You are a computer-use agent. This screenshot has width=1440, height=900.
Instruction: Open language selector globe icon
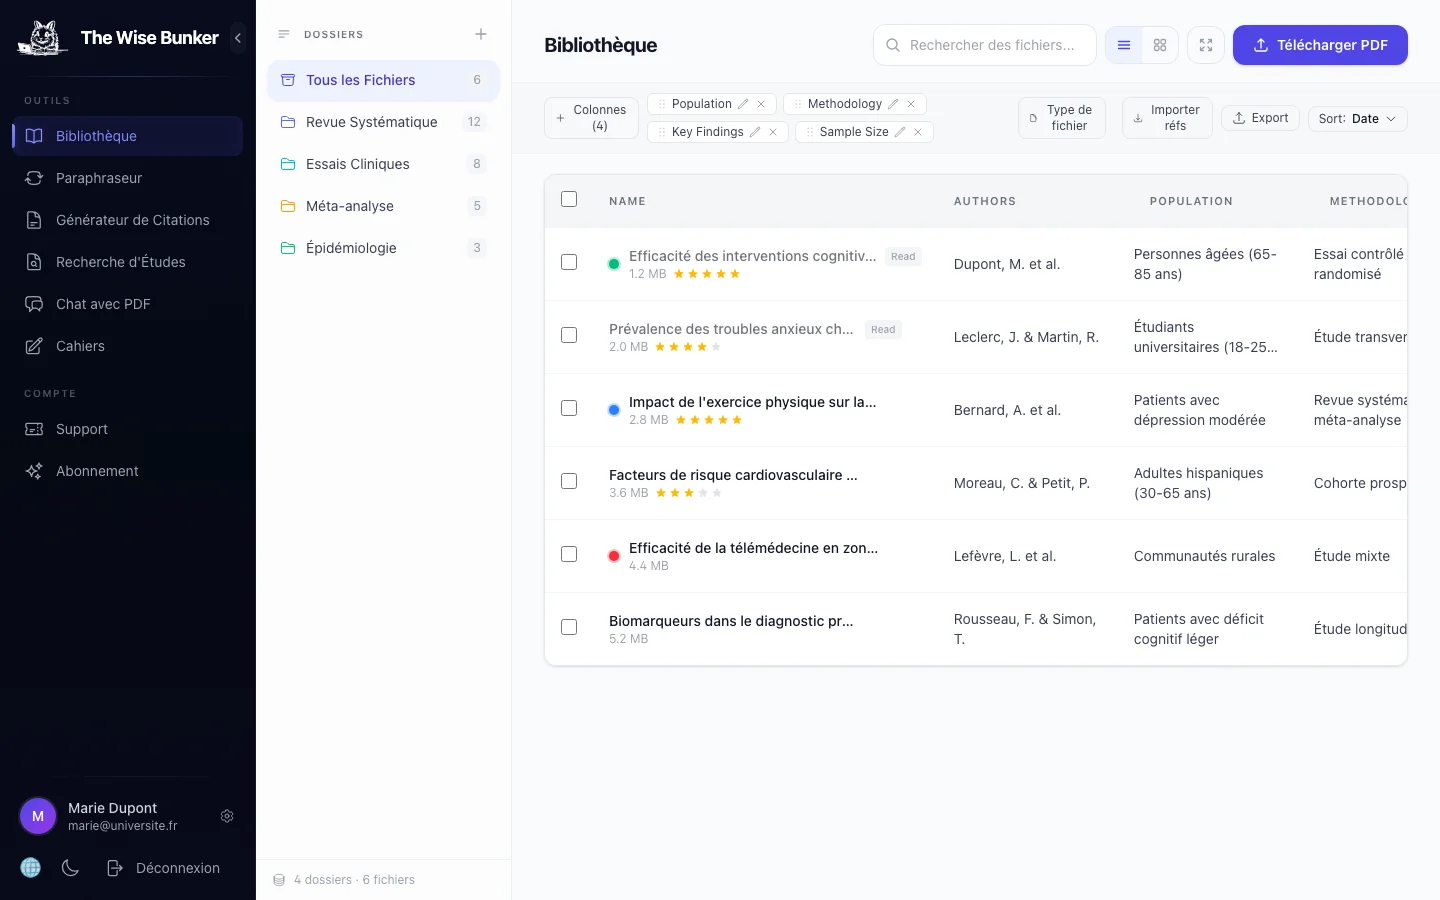coord(30,867)
